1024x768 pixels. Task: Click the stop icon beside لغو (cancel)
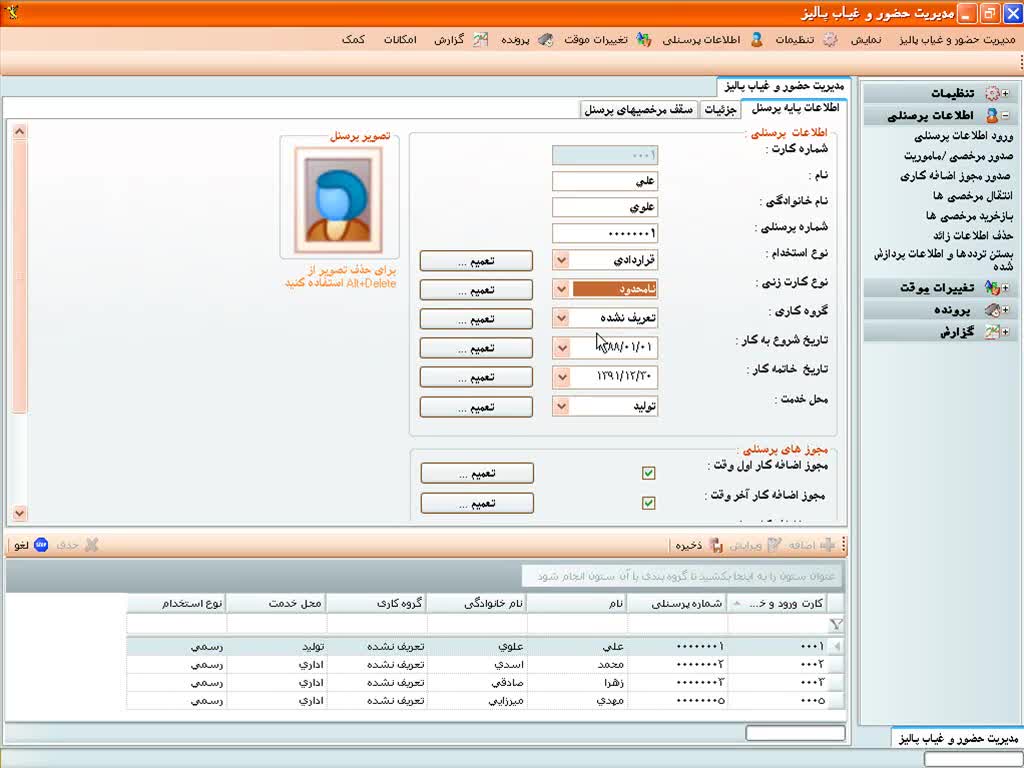[x=41, y=545]
